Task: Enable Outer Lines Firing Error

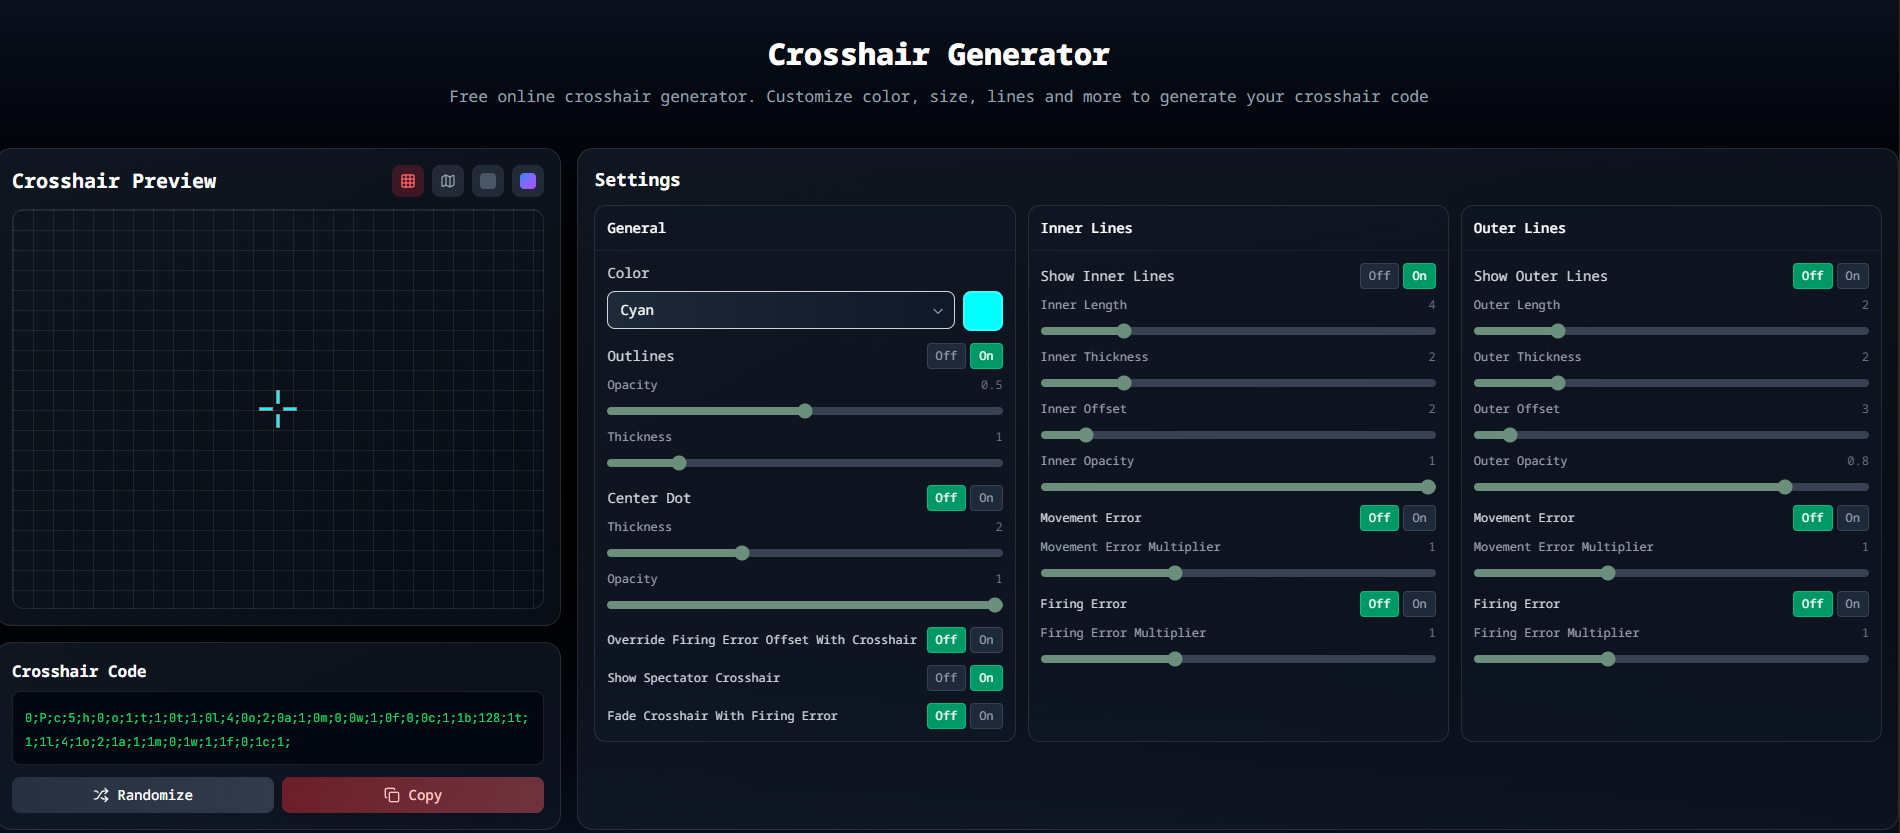Action: 1852,604
